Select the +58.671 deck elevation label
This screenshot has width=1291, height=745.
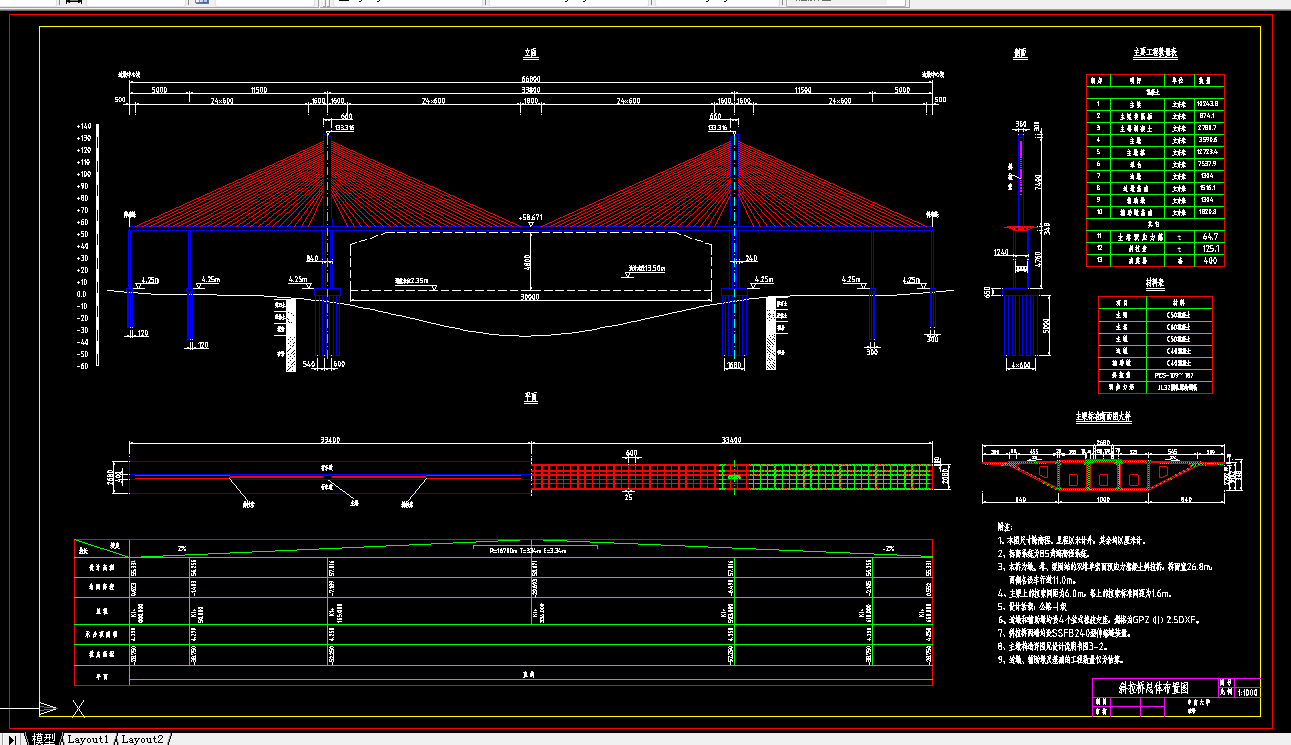pos(533,217)
